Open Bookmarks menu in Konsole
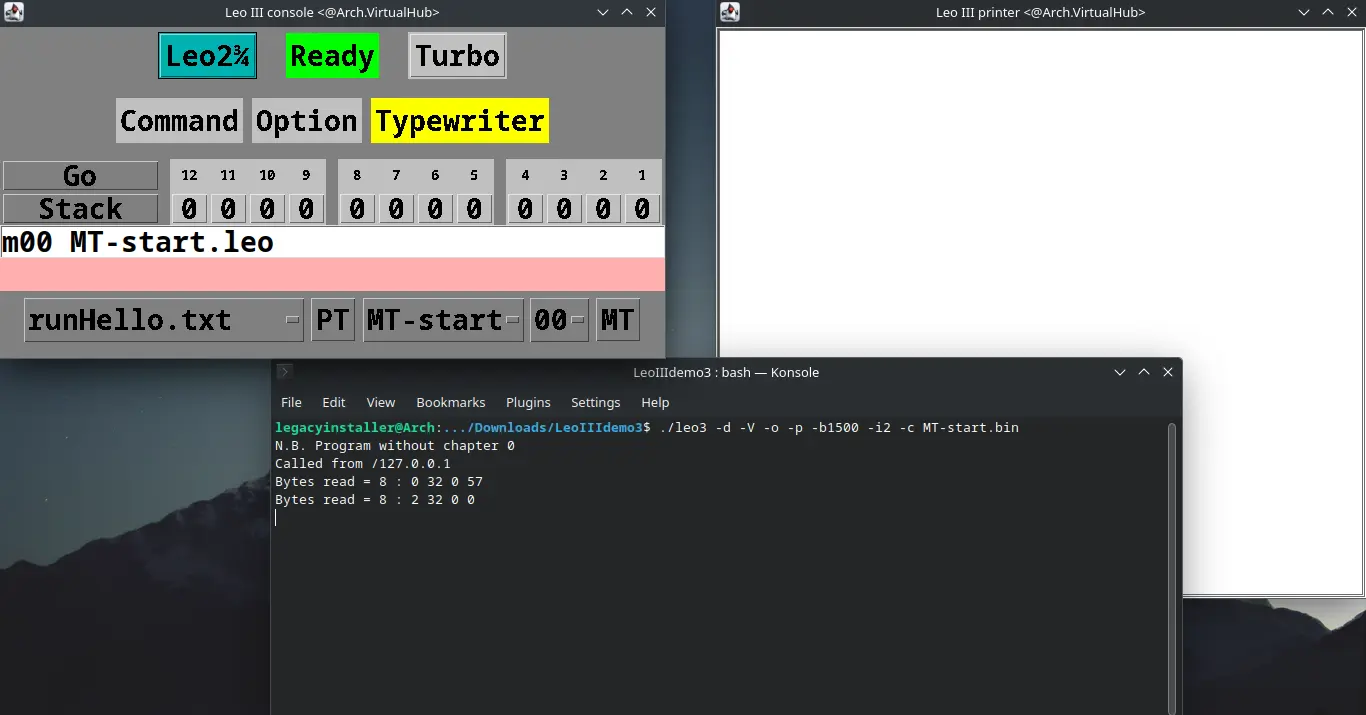 450,402
